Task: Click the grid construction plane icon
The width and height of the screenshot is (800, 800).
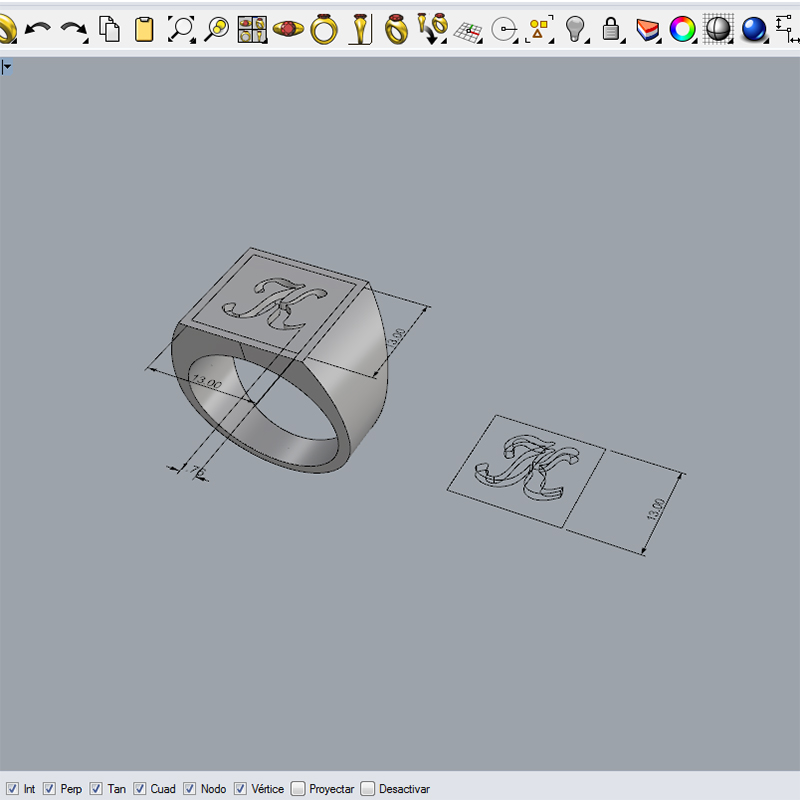Action: 467,30
